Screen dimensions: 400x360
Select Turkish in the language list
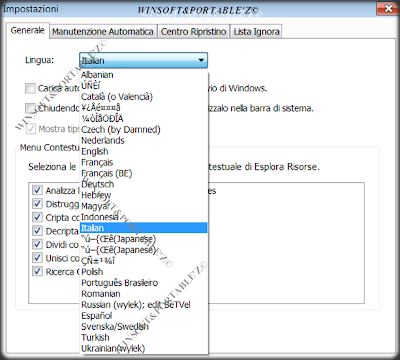(x=144, y=337)
